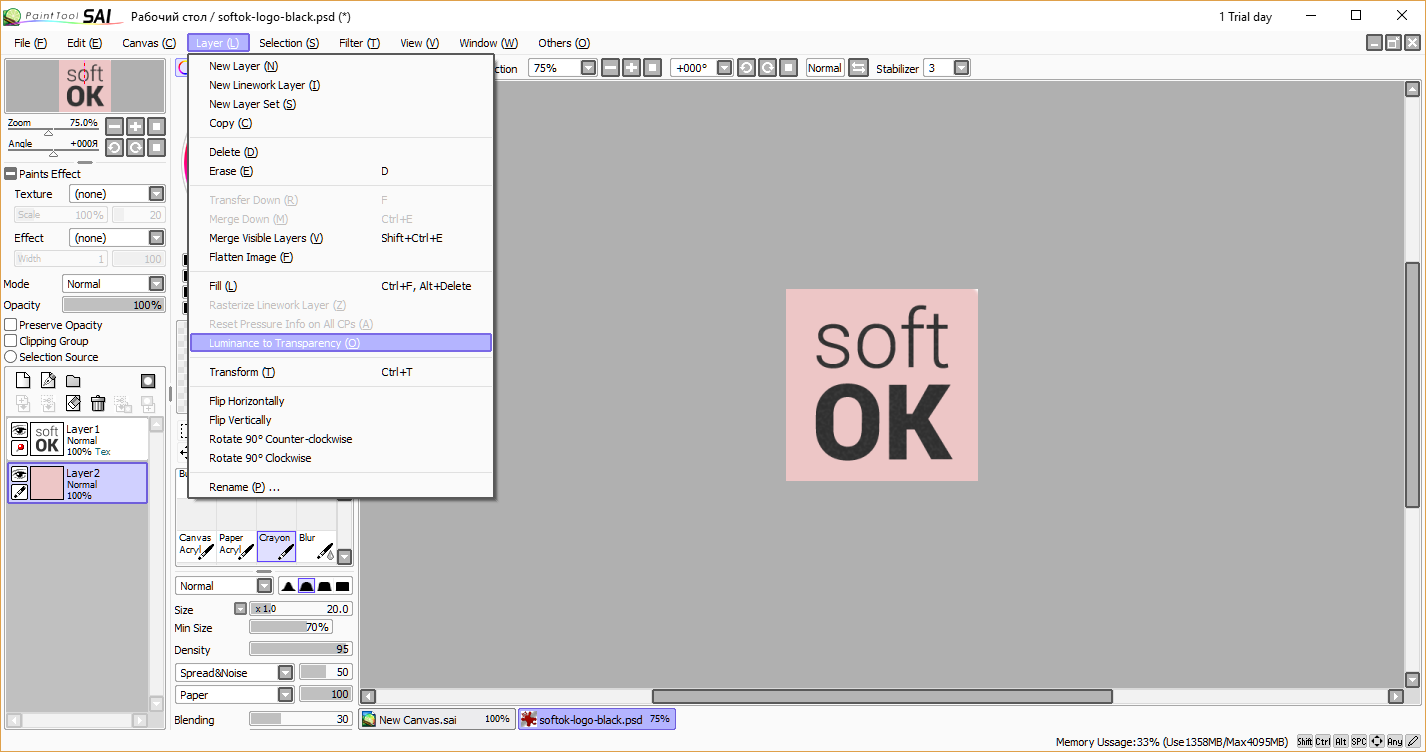The width and height of the screenshot is (1426, 752).
Task: Reset view angle in the navigator panel
Action: tap(156, 148)
